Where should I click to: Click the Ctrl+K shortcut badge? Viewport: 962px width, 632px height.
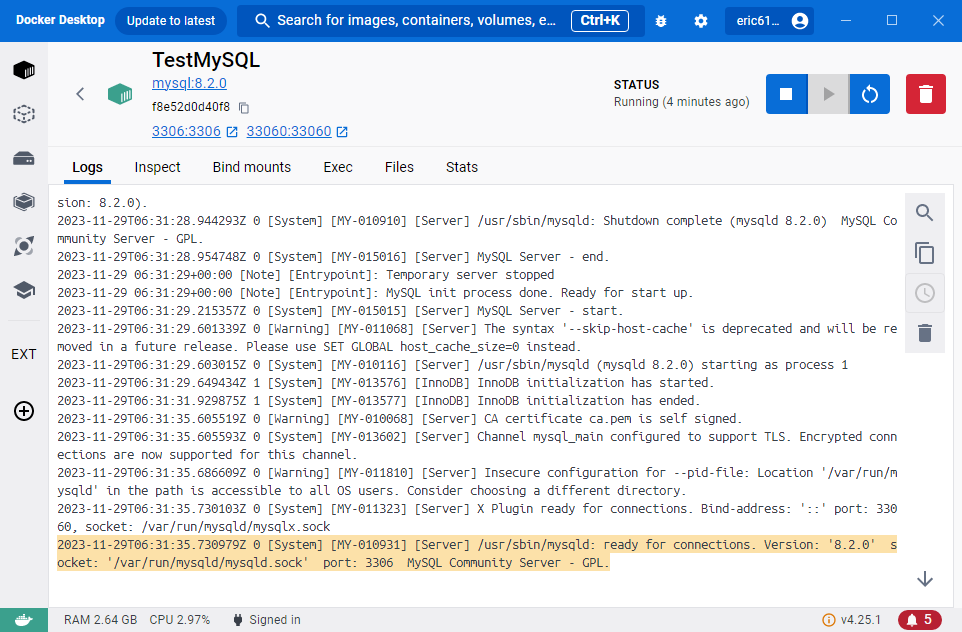(x=600, y=21)
